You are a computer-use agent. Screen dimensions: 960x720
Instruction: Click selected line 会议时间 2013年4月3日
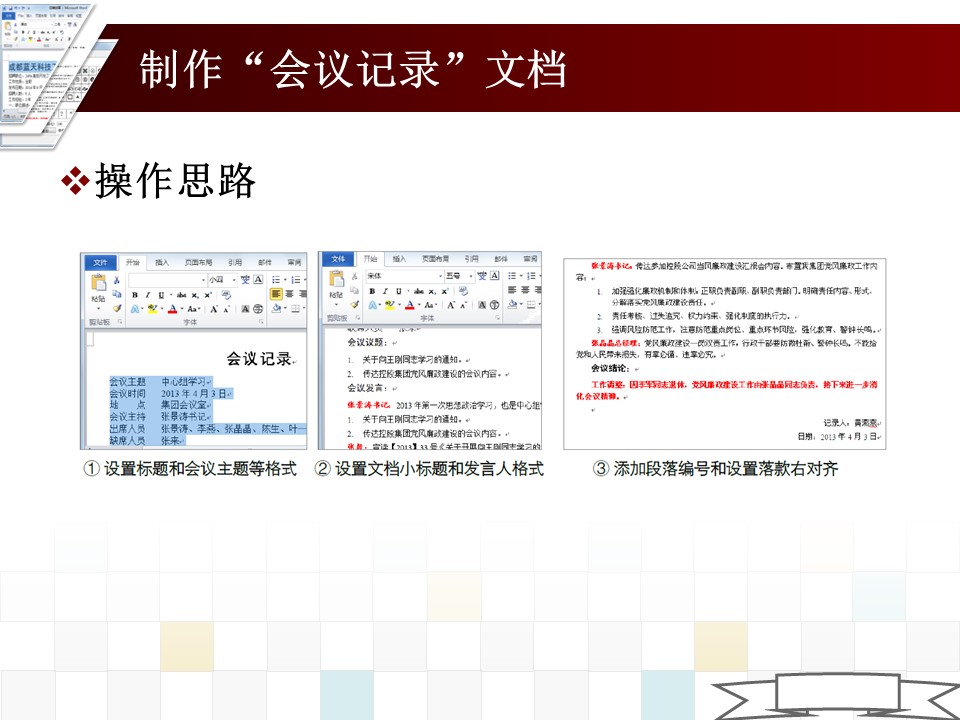click(x=171, y=393)
